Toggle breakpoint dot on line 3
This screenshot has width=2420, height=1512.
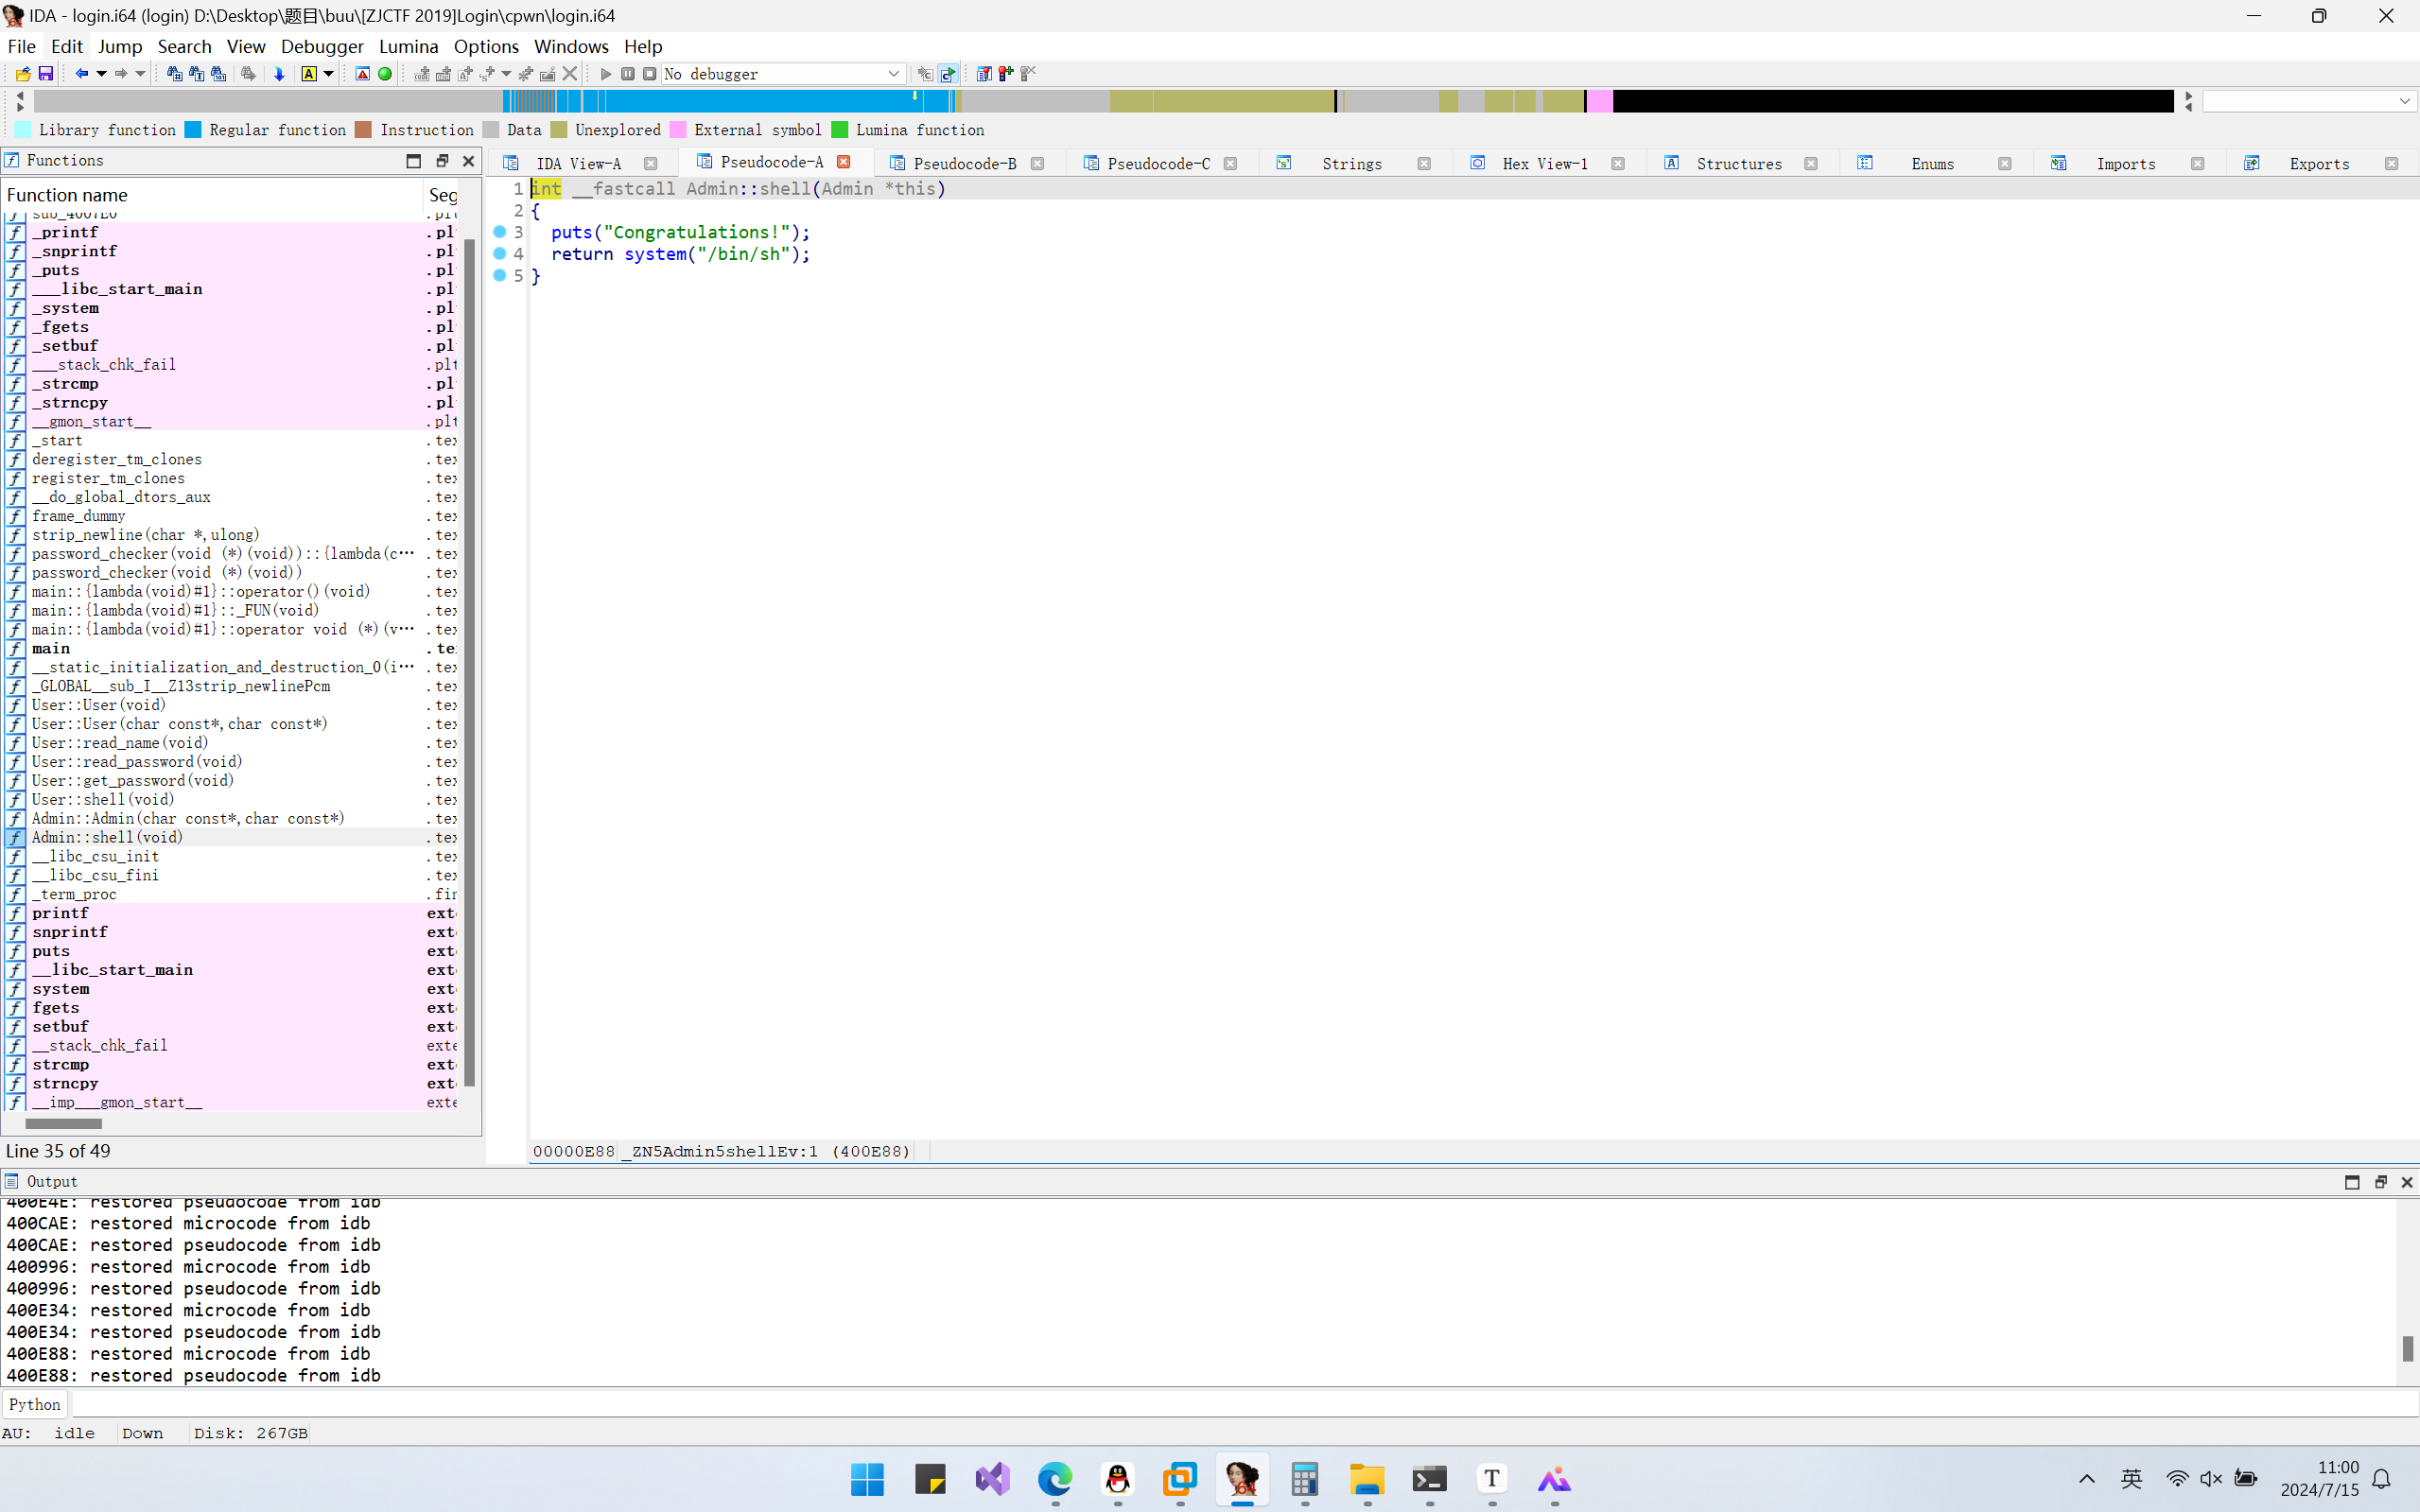pos(500,232)
